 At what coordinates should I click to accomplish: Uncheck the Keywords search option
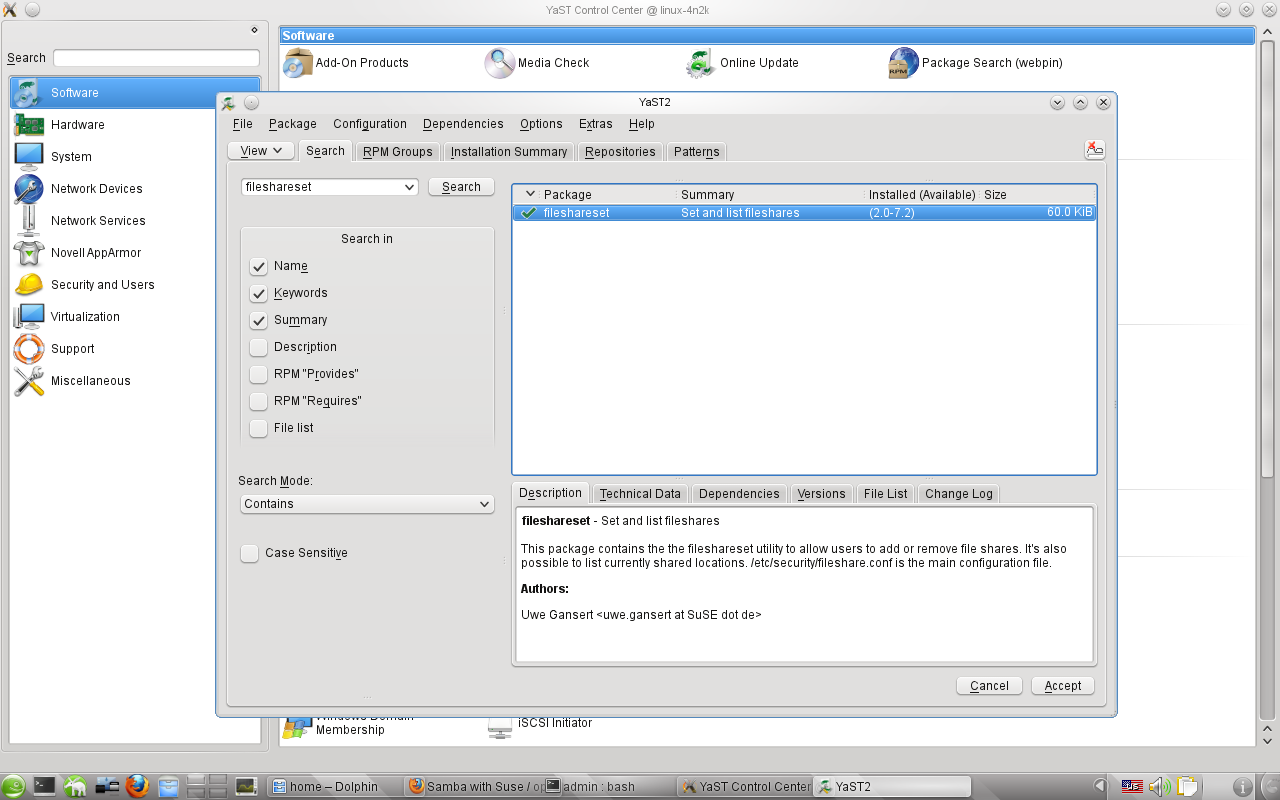point(259,294)
